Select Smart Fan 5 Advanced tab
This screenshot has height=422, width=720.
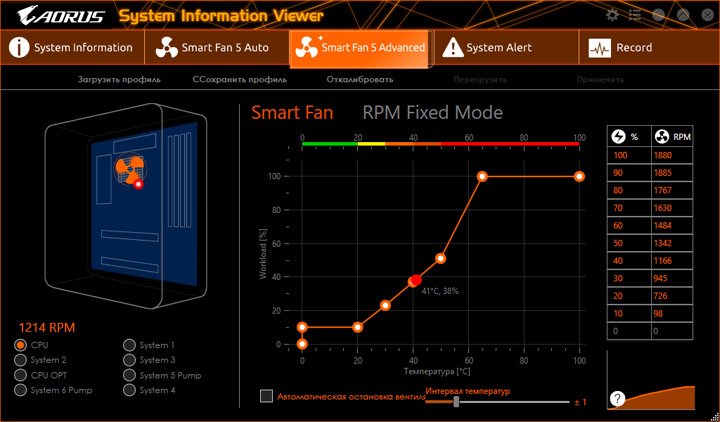pos(361,48)
